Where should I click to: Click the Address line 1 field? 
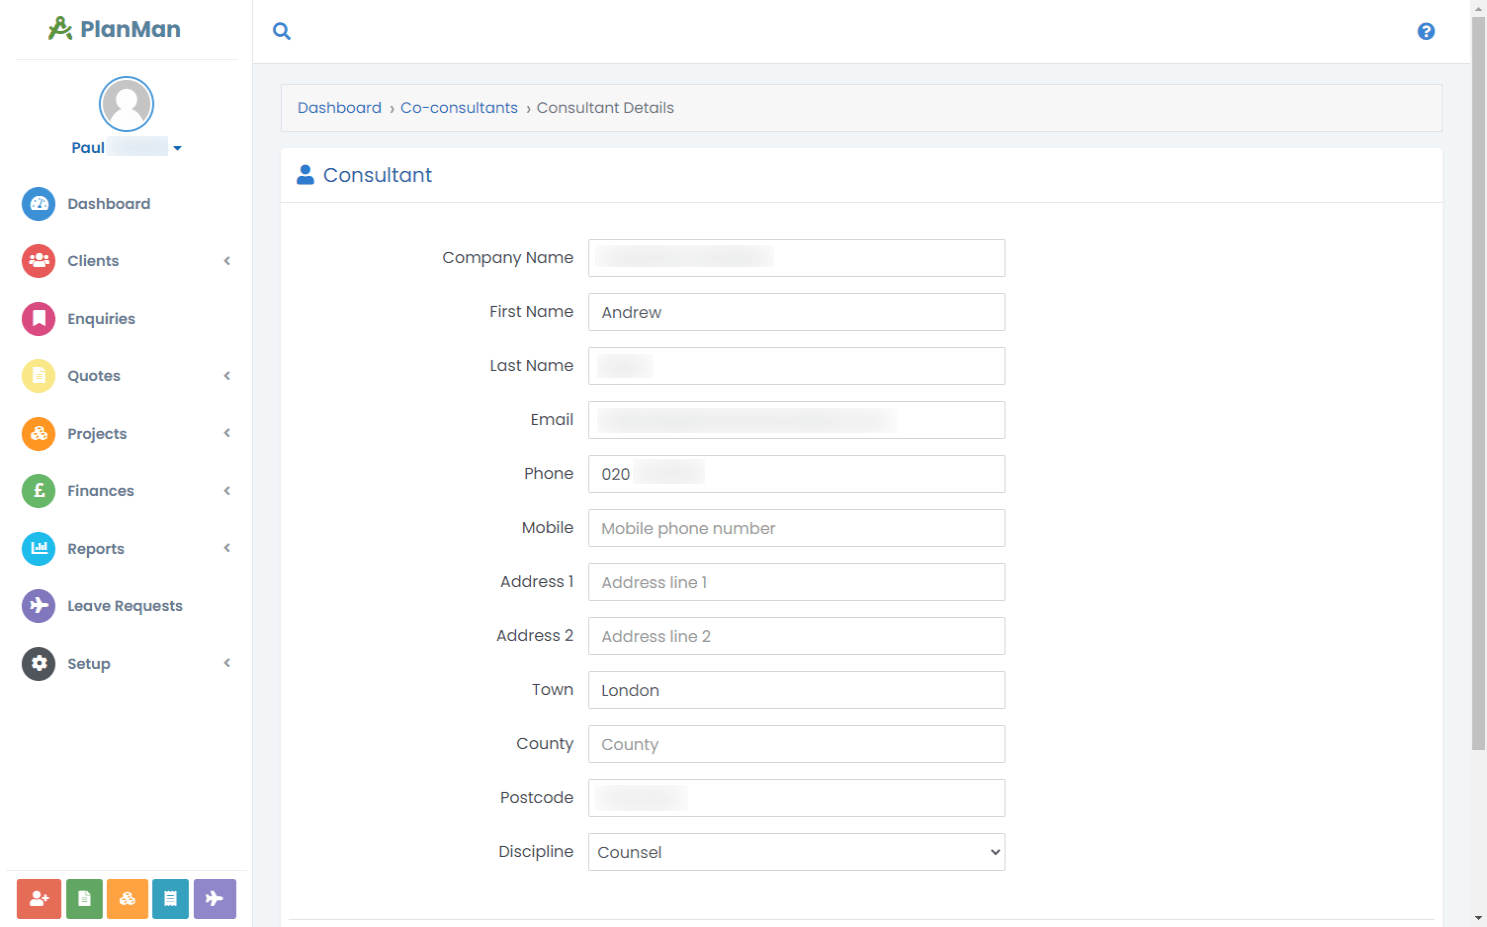tap(796, 582)
